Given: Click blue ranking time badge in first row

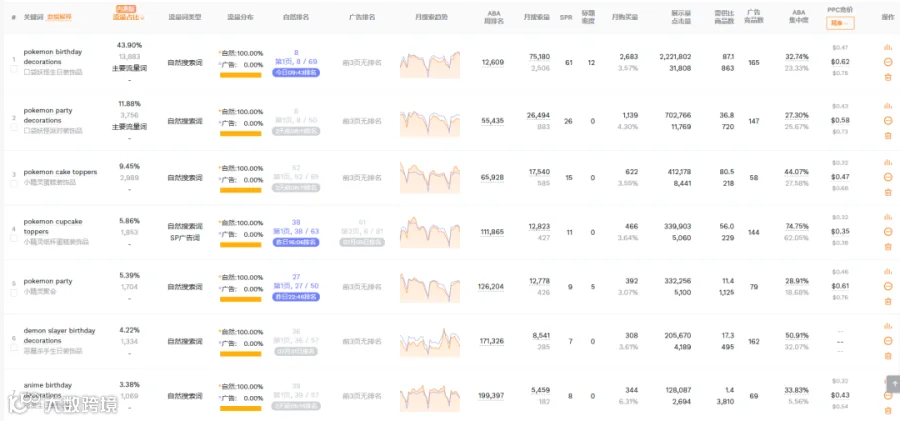Looking at the screenshot, I should click(x=296, y=72).
